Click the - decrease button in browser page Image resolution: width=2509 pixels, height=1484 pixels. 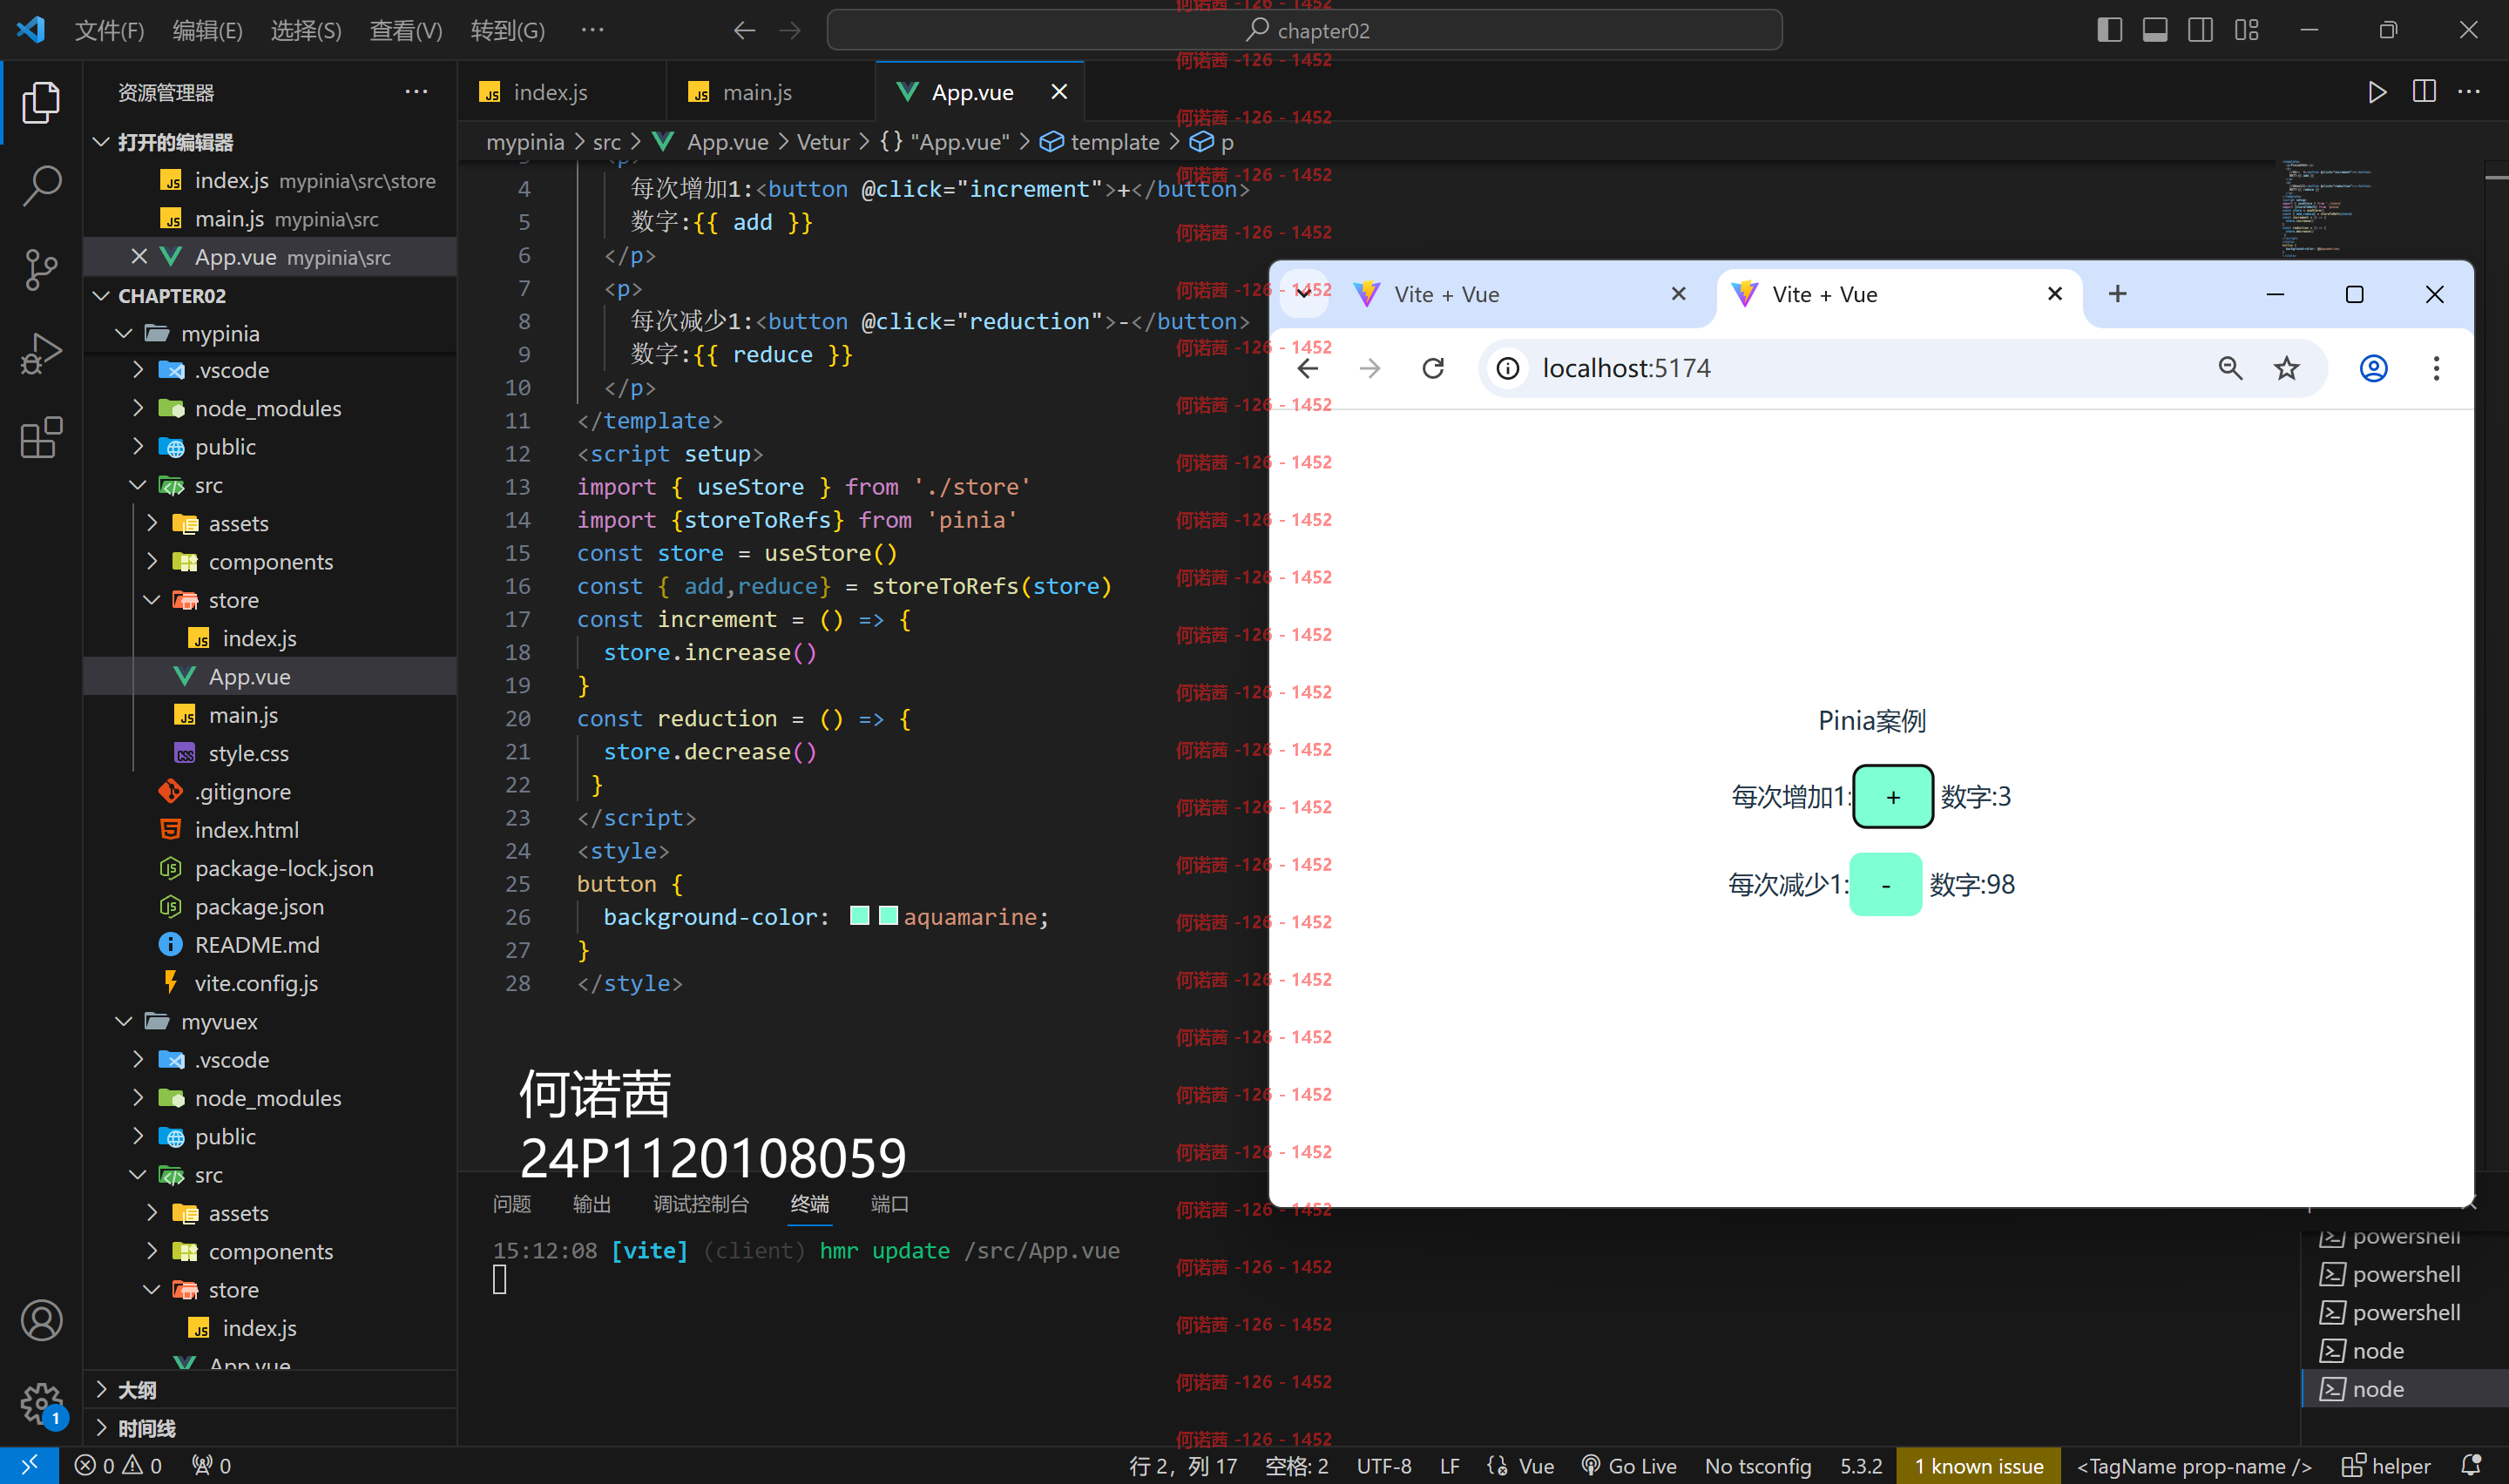pyautogui.click(x=1885, y=884)
